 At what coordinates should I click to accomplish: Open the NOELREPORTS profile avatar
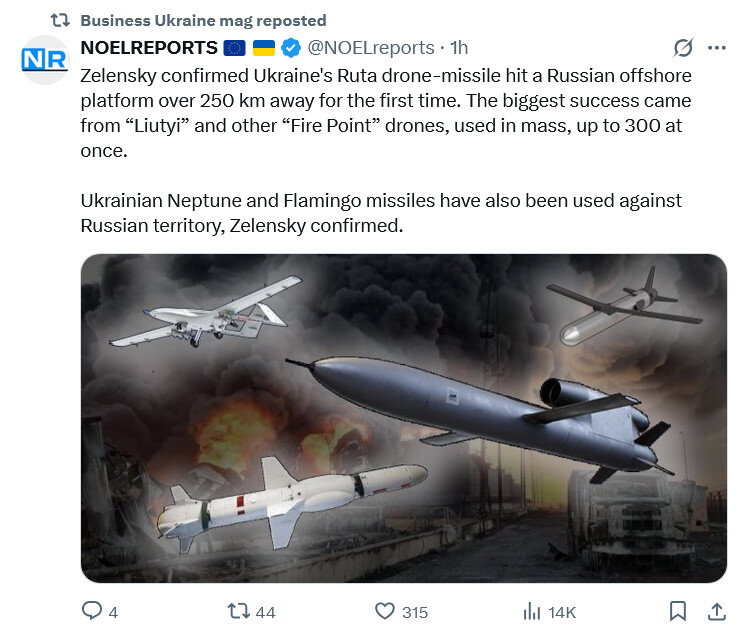[44, 59]
